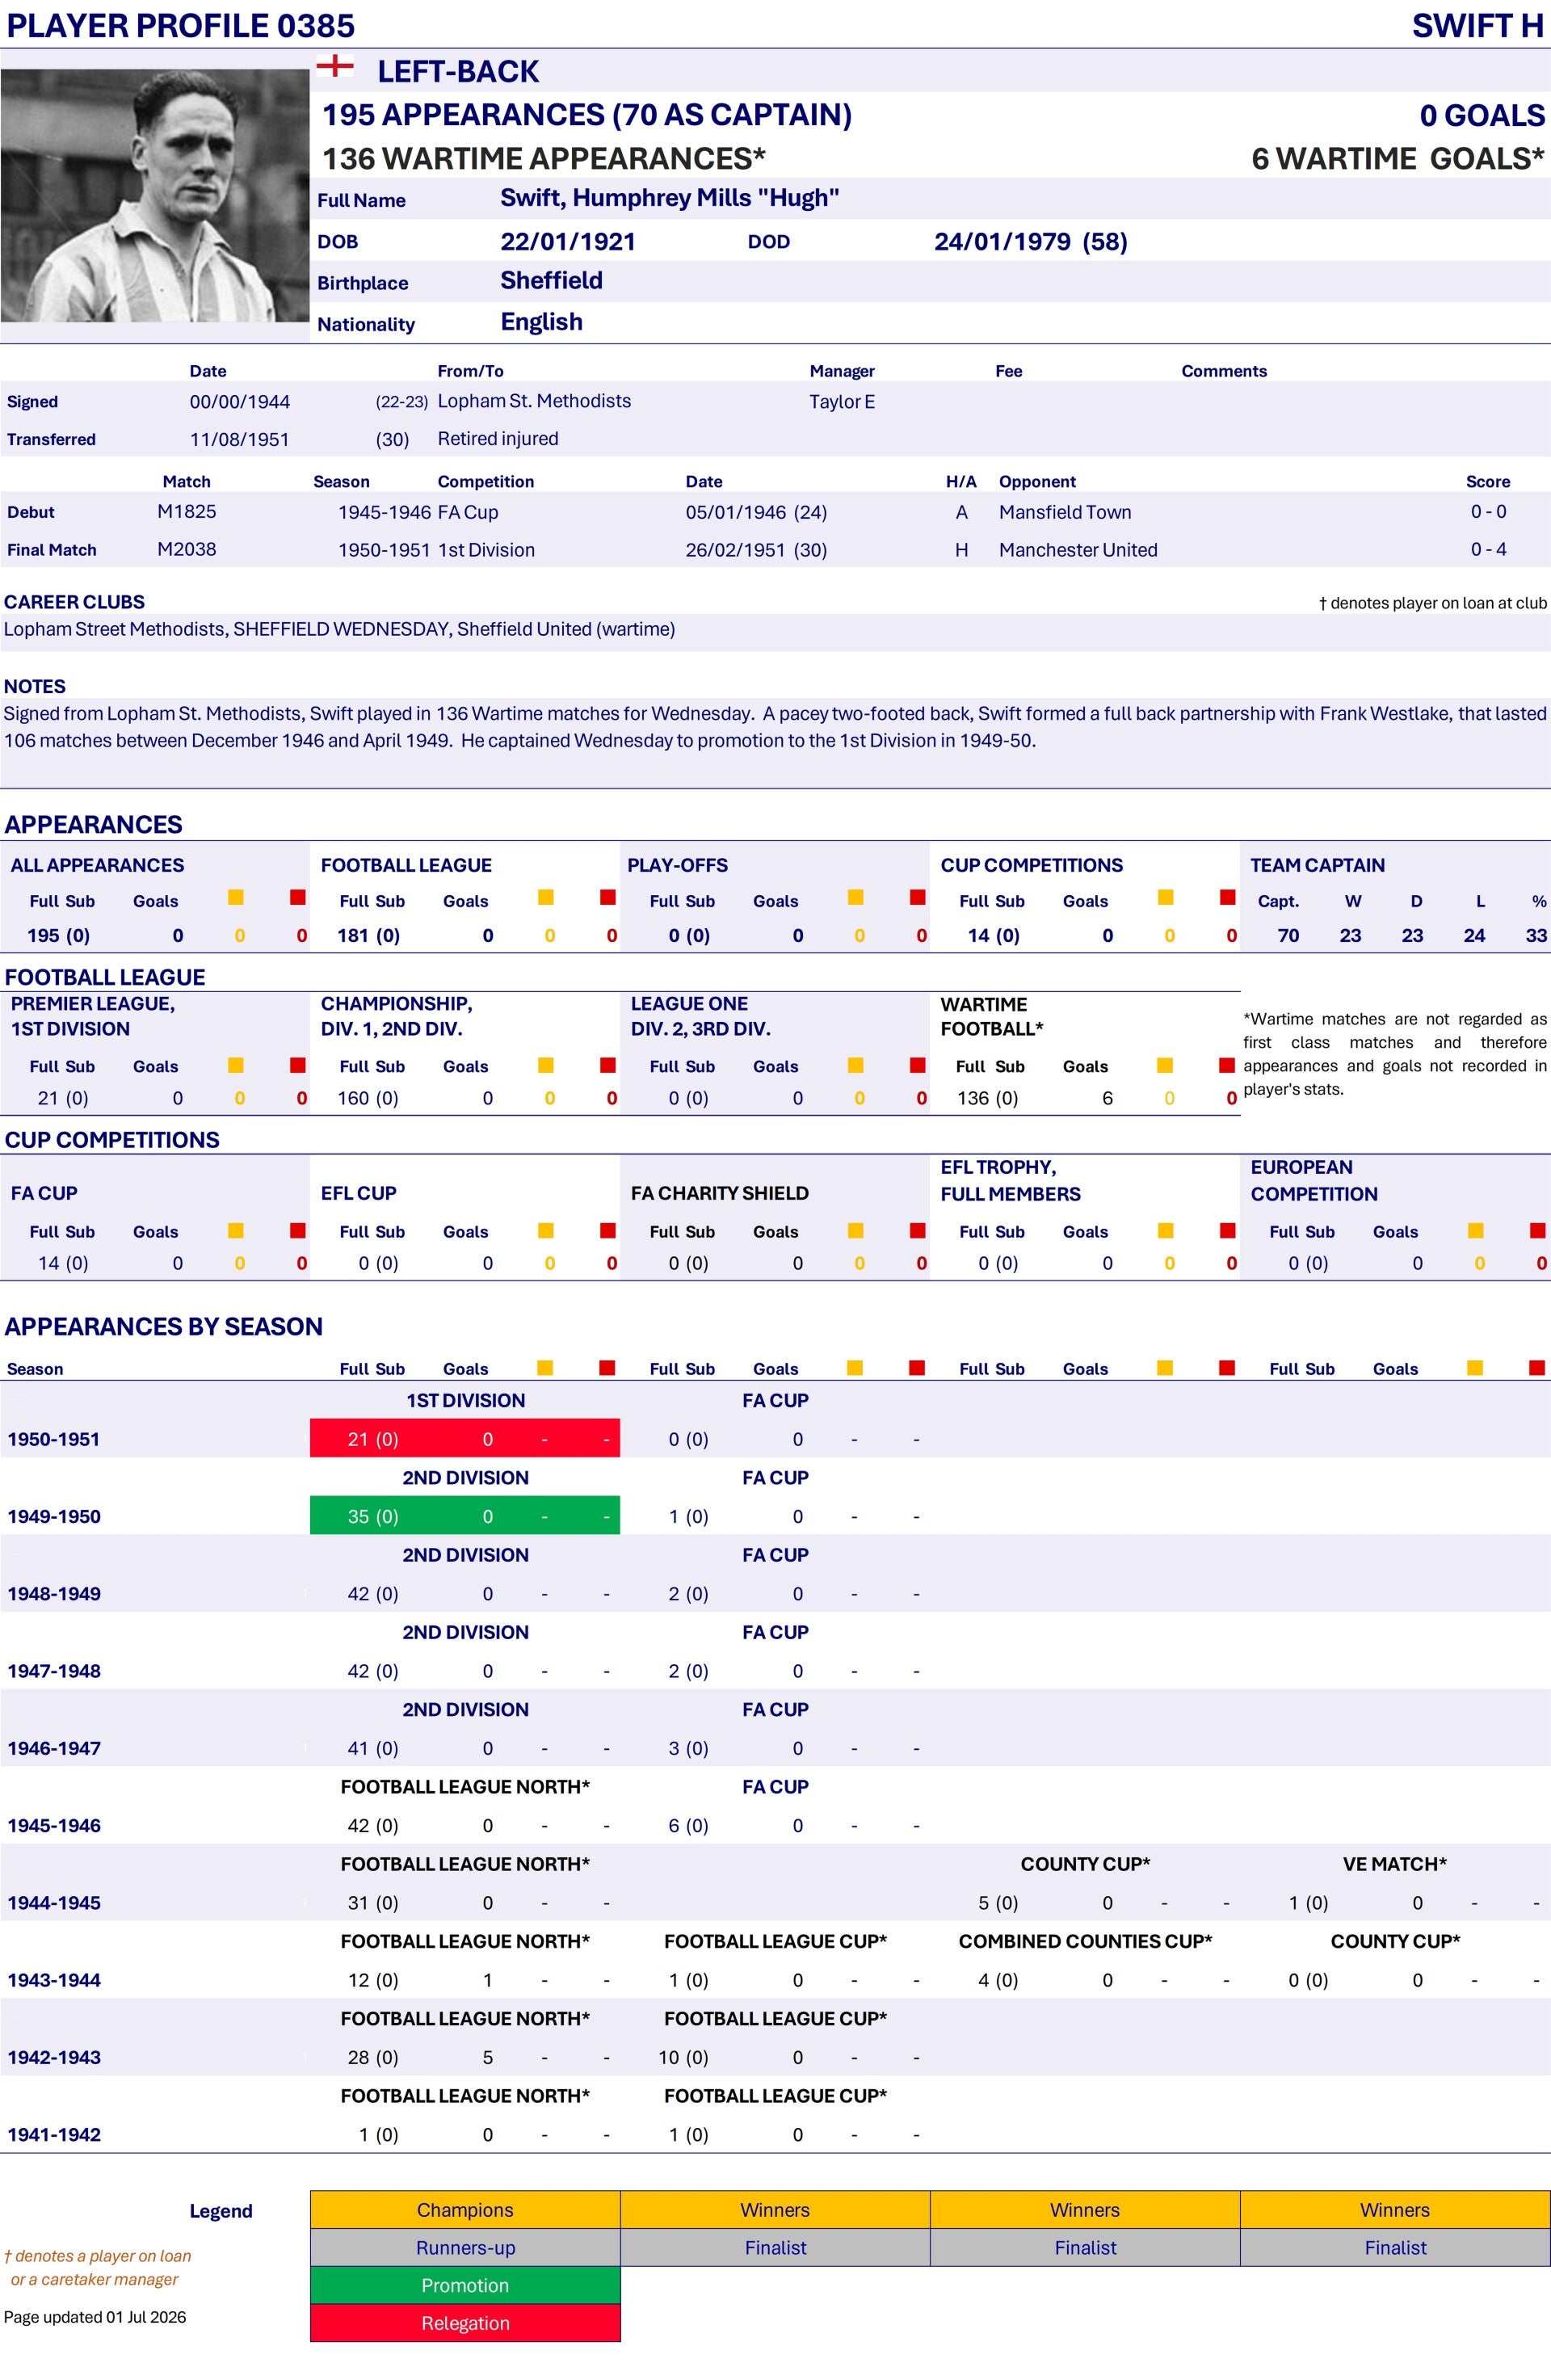Viewport: 1551px width, 2380px height.
Task: Select the red Relegation legend swatch
Action: [x=465, y=2323]
